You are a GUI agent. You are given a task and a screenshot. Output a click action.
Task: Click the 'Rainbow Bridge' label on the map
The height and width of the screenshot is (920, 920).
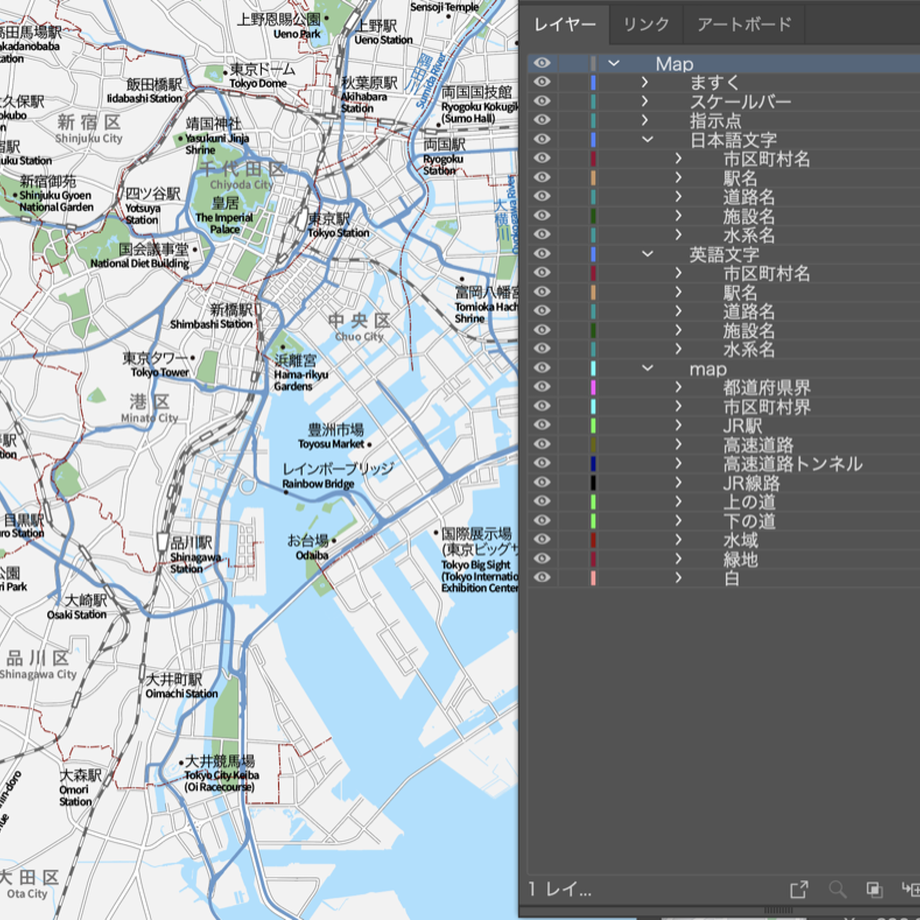coord(319,484)
